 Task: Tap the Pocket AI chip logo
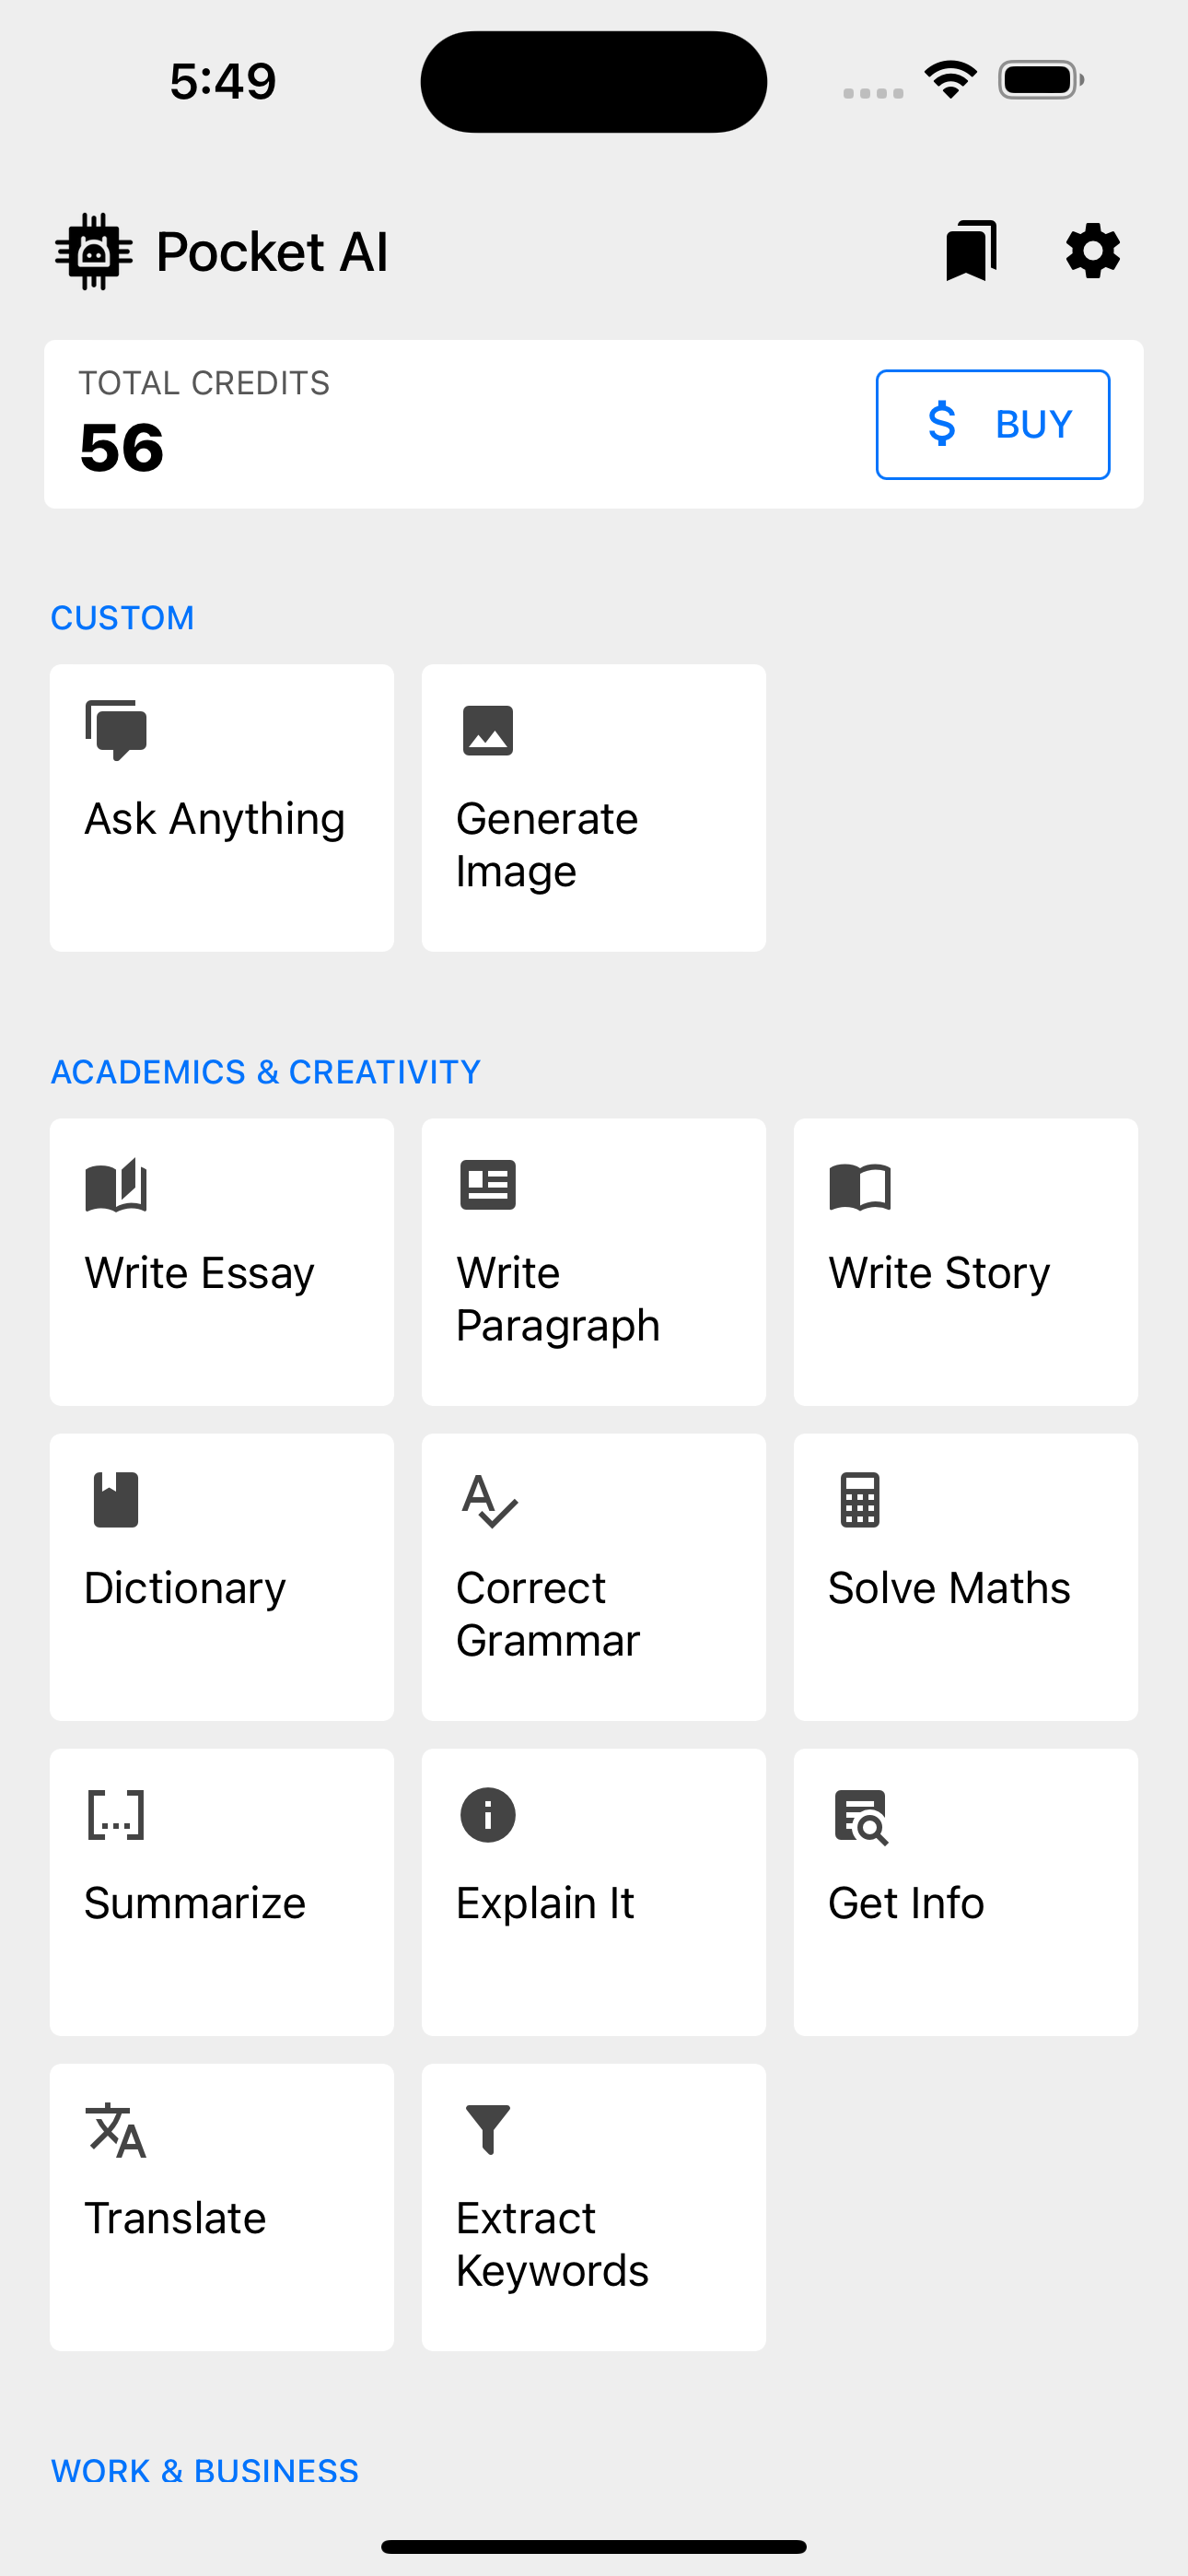[93, 251]
